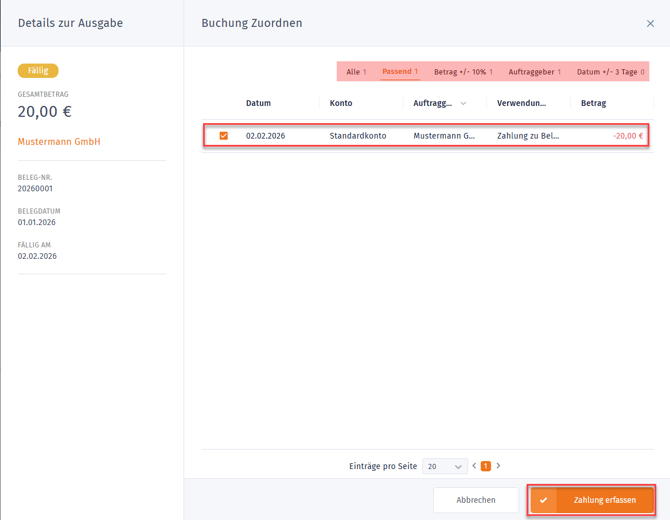Open the Einträge pro Seite dropdown
The width and height of the screenshot is (670, 520).
click(445, 466)
